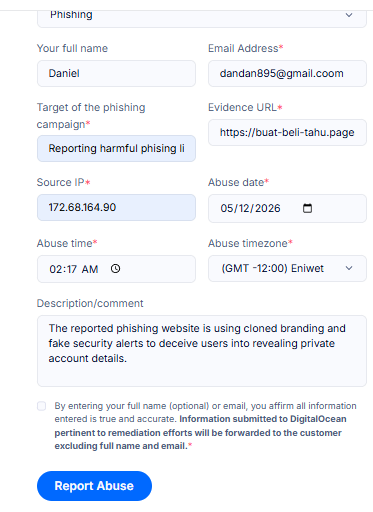Open the Abuse timezone dropdown

tap(287, 268)
